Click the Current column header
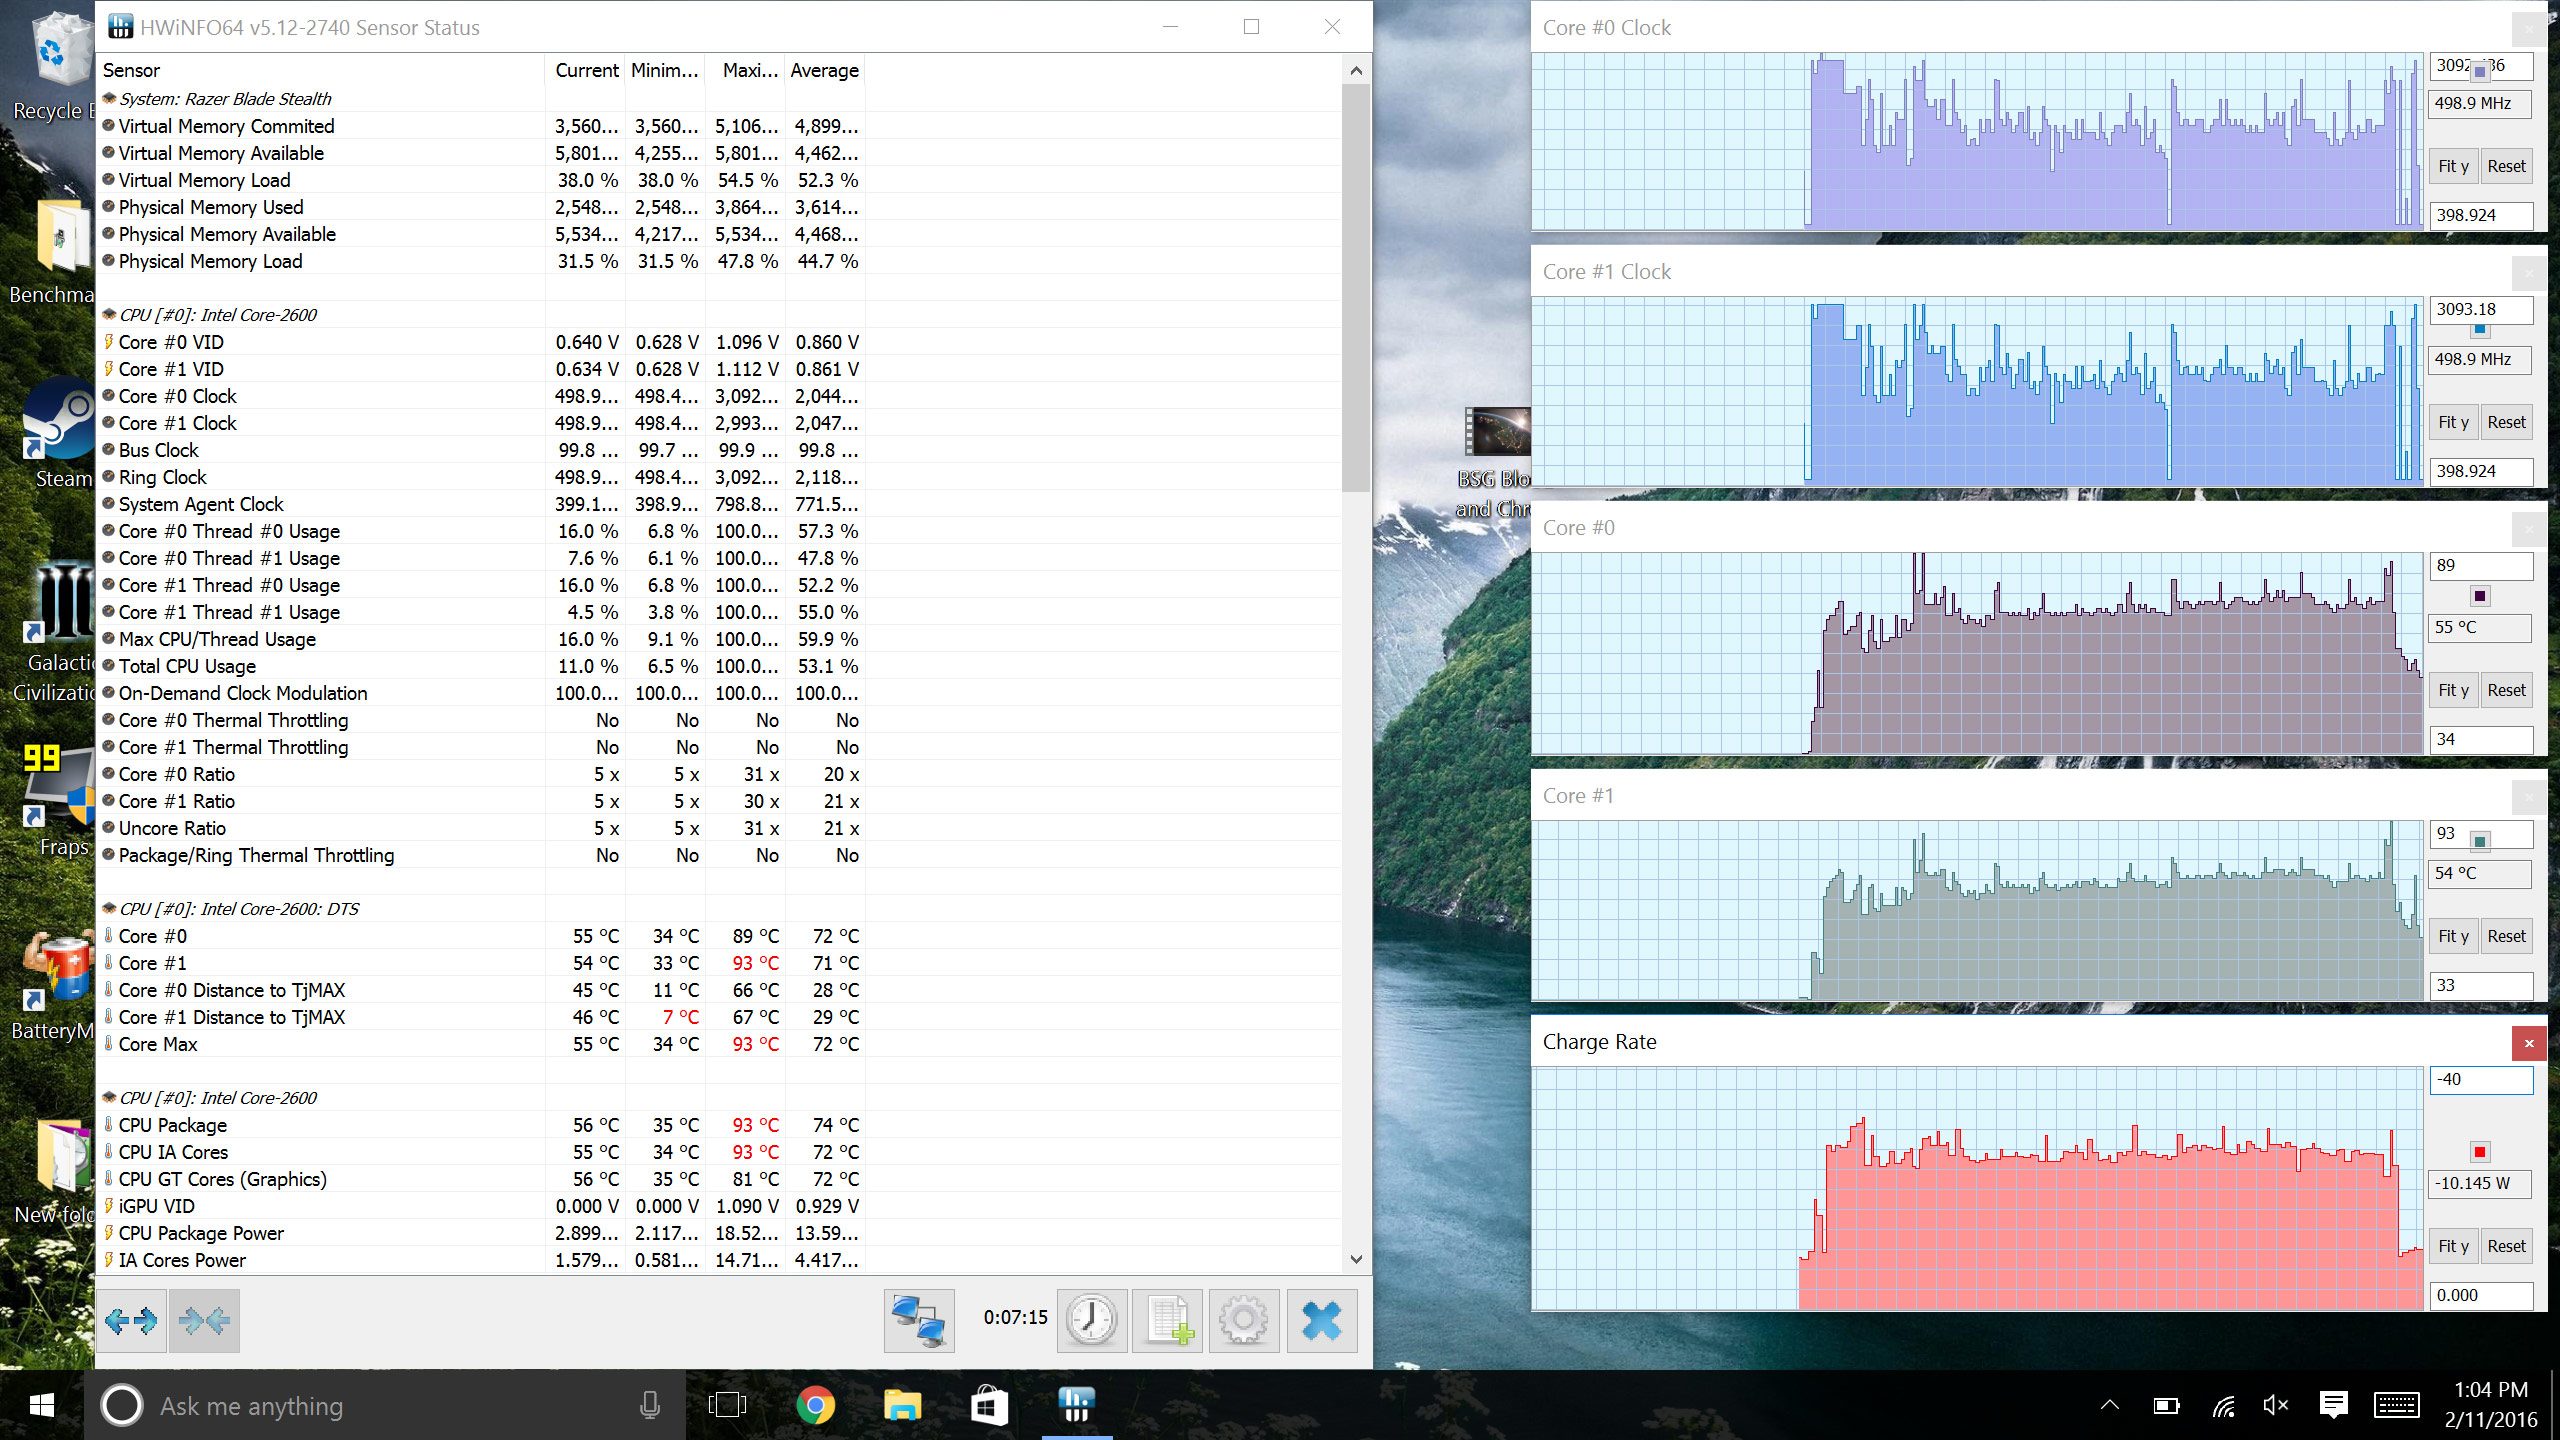This screenshot has height=1440, width=2560. pyautogui.click(x=586, y=70)
